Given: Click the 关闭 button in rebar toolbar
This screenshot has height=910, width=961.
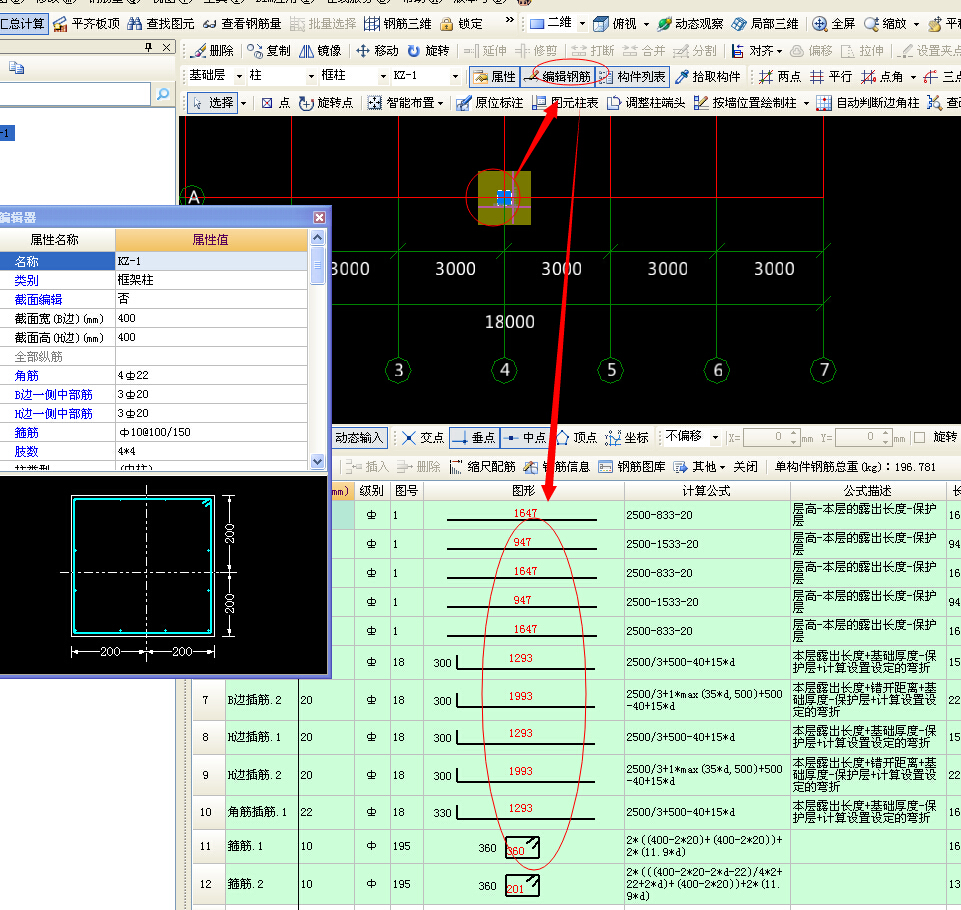Looking at the screenshot, I should tap(745, 466).
